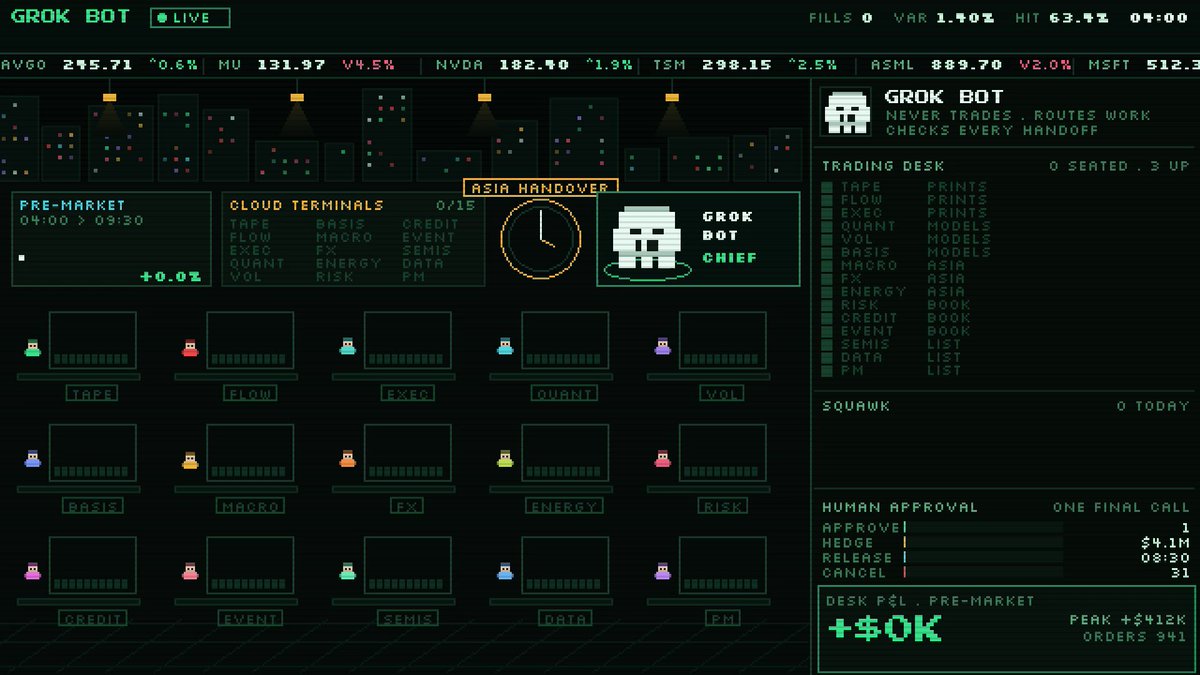
Task: Click the PEAK +$412K readout
Action: (1129, 620)
